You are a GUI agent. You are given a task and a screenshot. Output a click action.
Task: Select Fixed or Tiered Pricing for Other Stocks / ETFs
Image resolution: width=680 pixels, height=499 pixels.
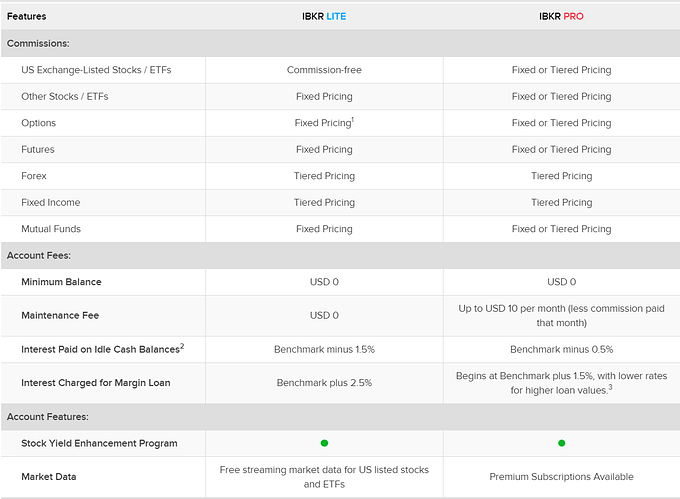tap(561, 96)
